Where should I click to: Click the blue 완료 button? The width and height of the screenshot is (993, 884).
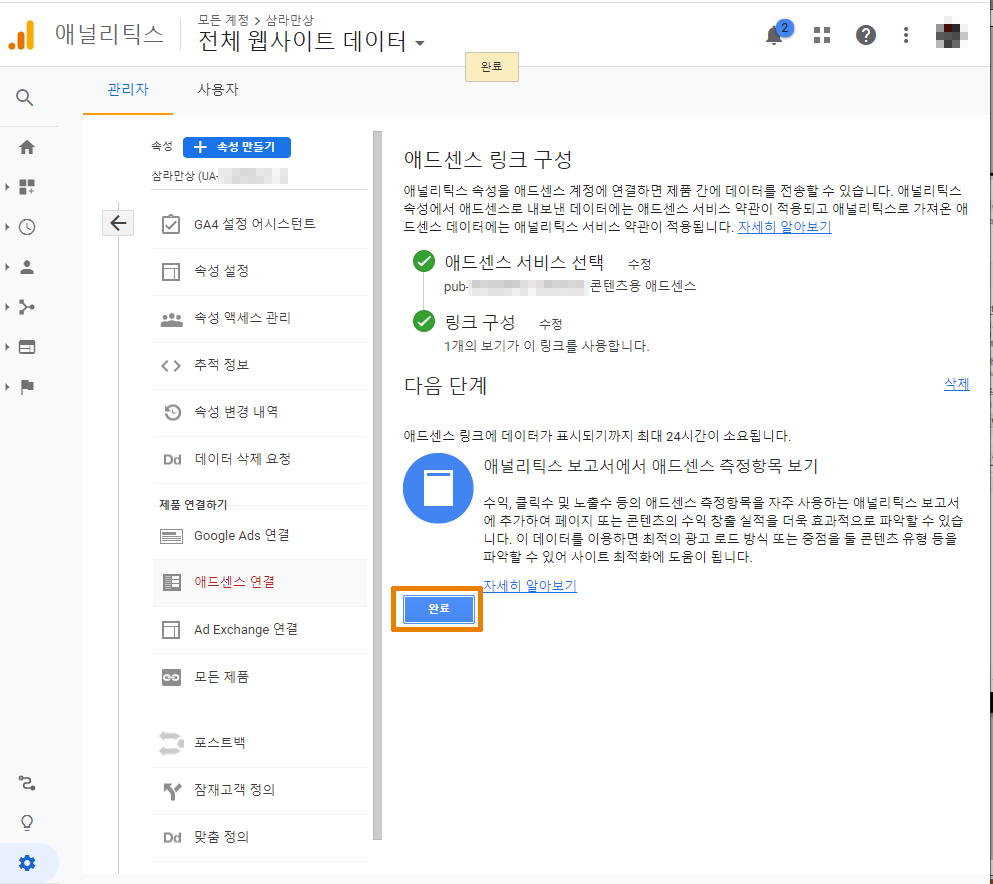438,609
